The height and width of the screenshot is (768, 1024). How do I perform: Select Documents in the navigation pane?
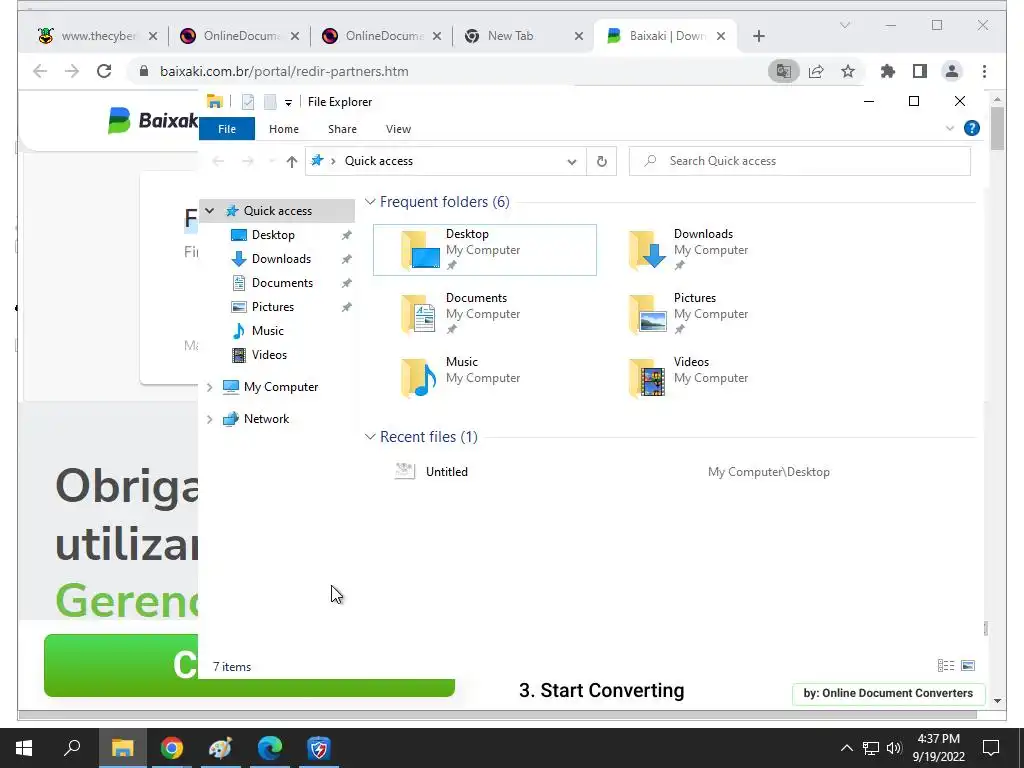pos(282,283)
